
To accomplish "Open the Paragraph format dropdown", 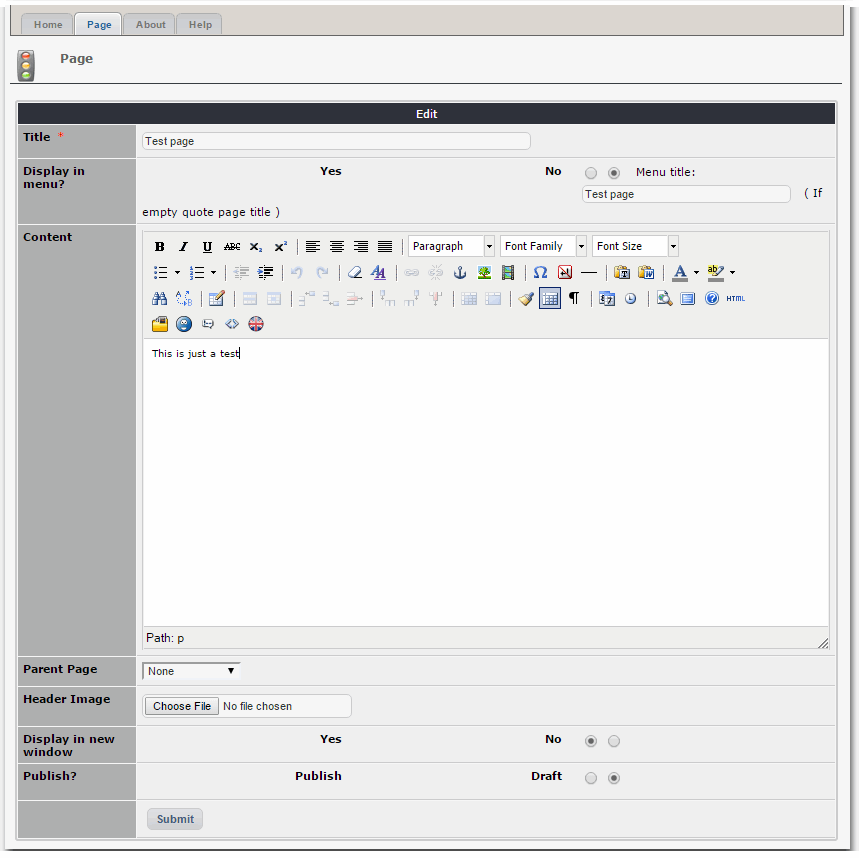I will [451, 246].
